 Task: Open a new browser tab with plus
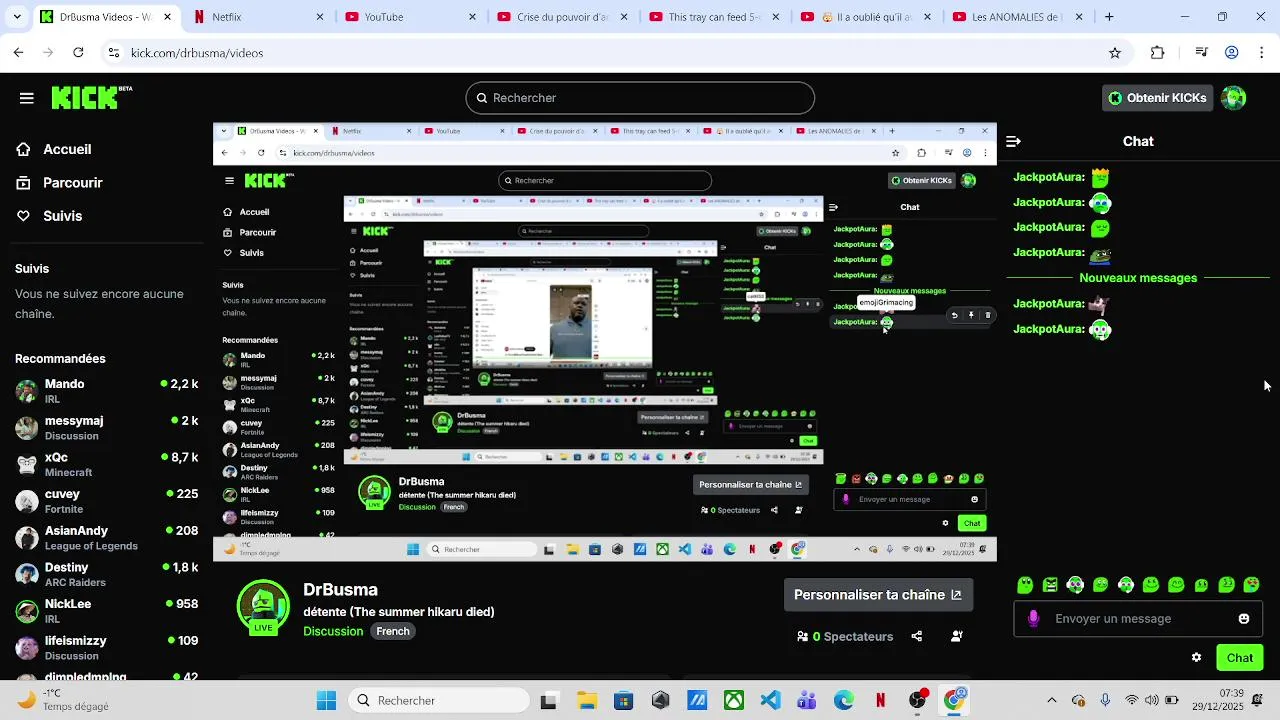click(1109, 17)
